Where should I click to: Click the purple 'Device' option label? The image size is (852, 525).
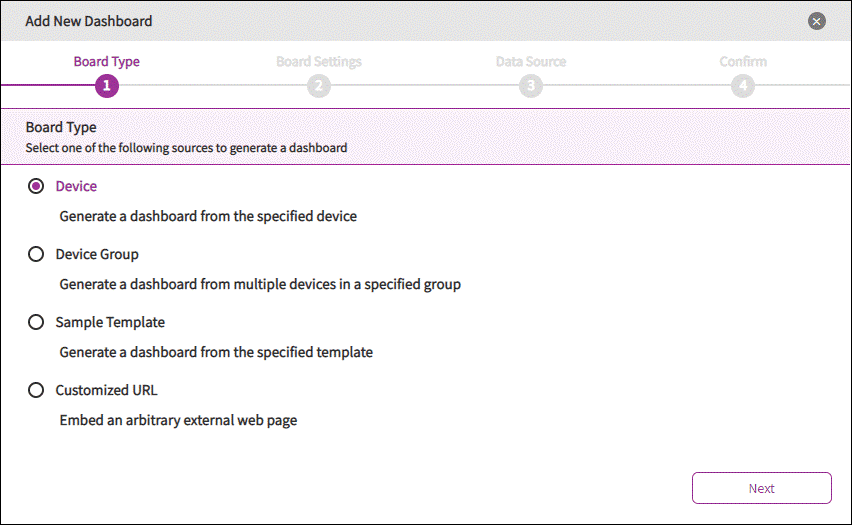pyautogui.click(x=76, y=186)
